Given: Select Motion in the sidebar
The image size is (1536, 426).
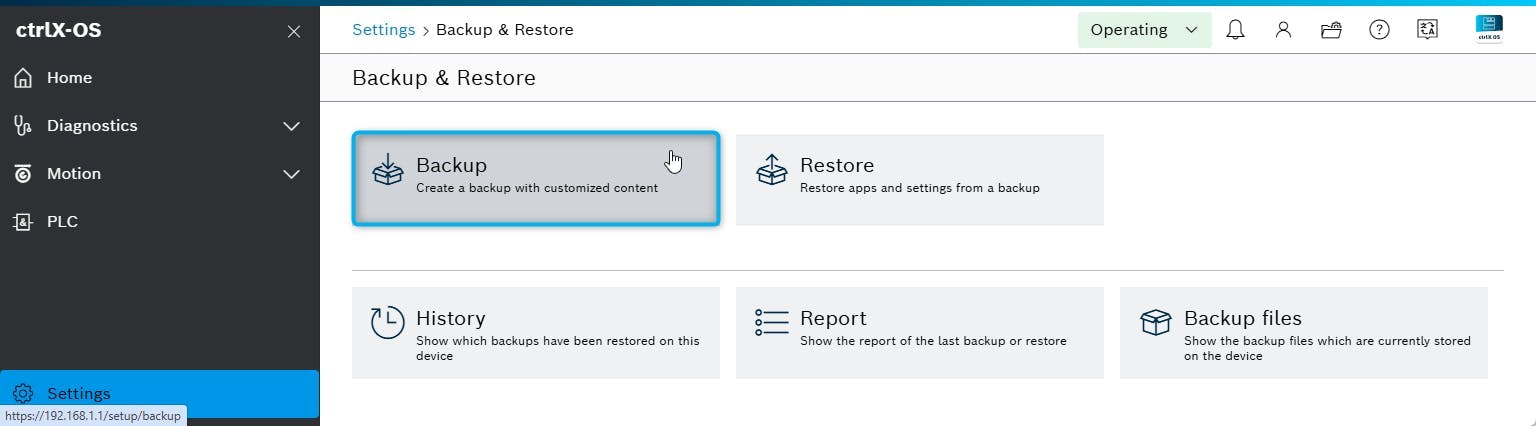Looking at the screenshot, I should pyautogui.click(x=74, y=174).
